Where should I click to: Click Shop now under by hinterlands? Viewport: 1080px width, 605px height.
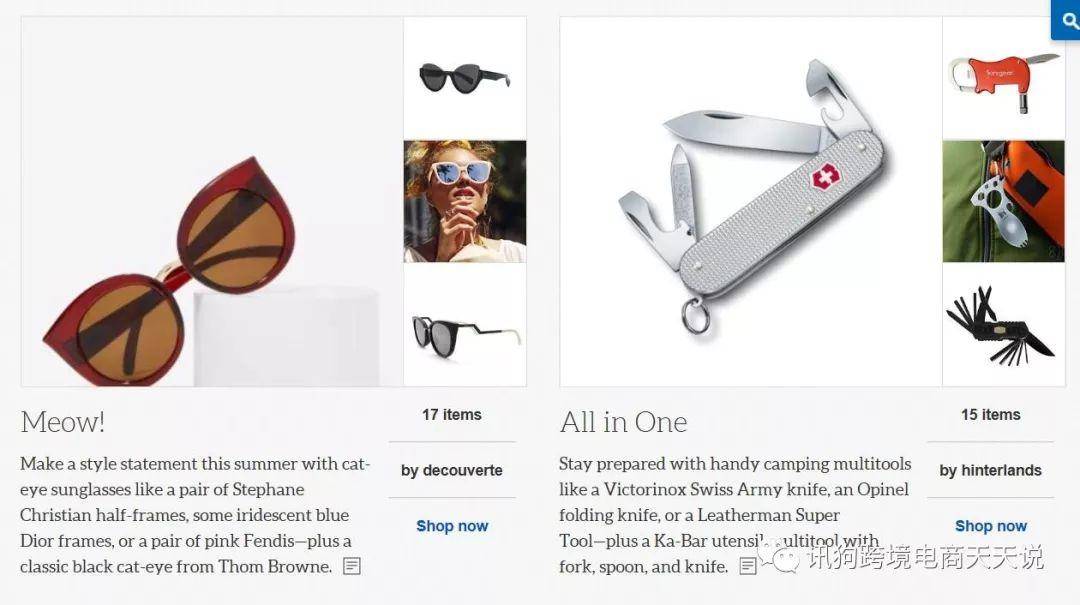click(990, 526)
